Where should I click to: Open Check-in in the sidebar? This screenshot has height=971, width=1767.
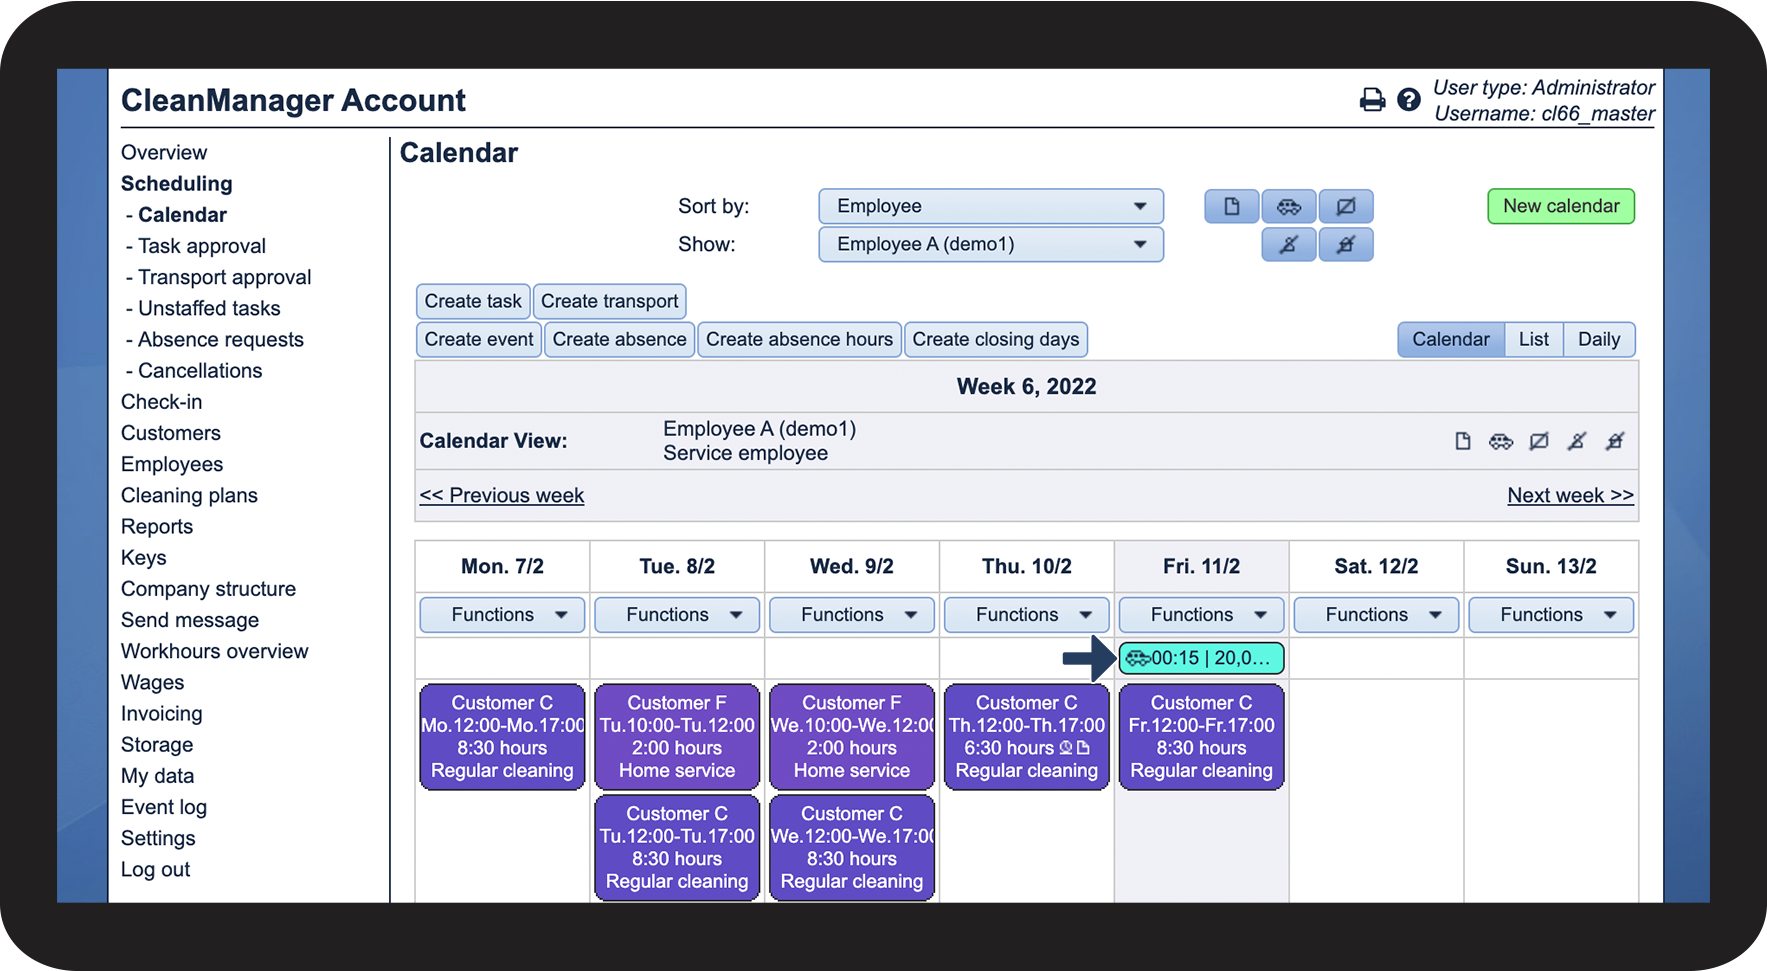point(162,402)
